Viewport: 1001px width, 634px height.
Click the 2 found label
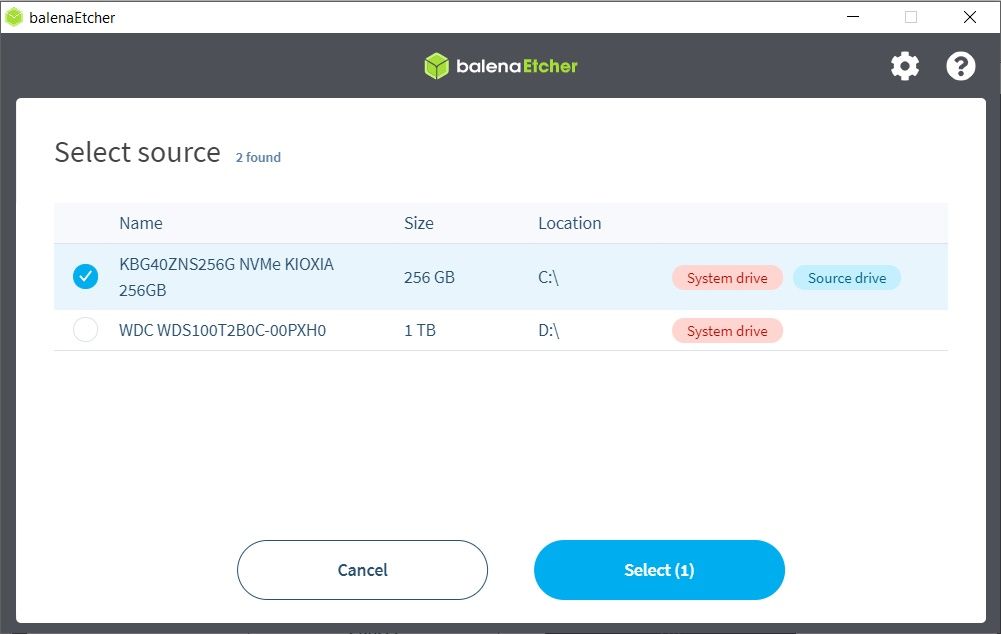(257, 157)
